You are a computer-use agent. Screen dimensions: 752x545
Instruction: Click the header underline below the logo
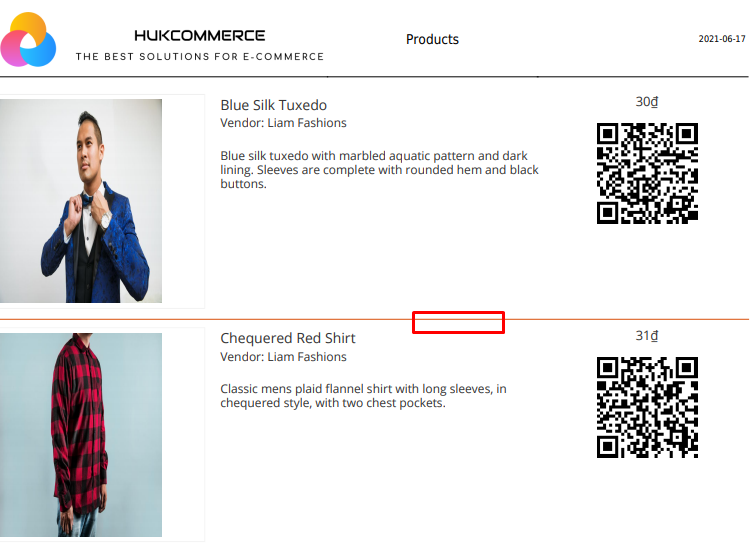click(x=374, y=76)
